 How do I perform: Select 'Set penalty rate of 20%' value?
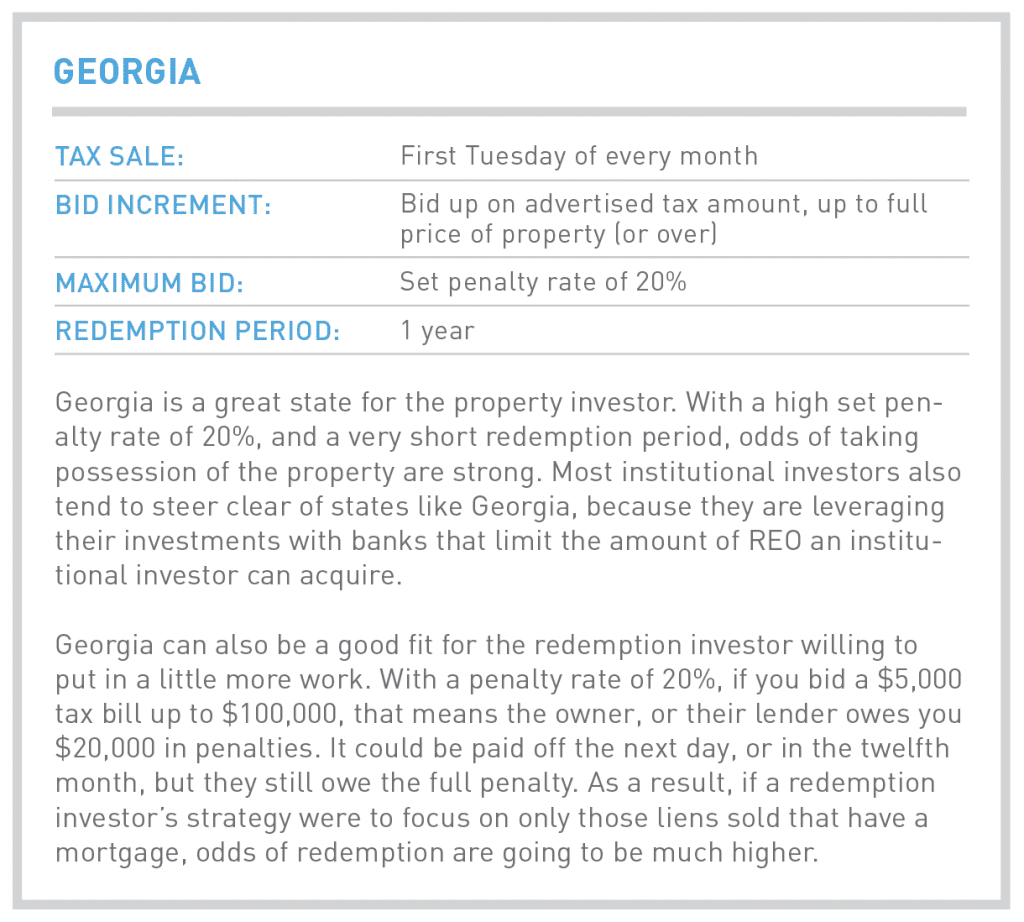click(x=543, y=282)
